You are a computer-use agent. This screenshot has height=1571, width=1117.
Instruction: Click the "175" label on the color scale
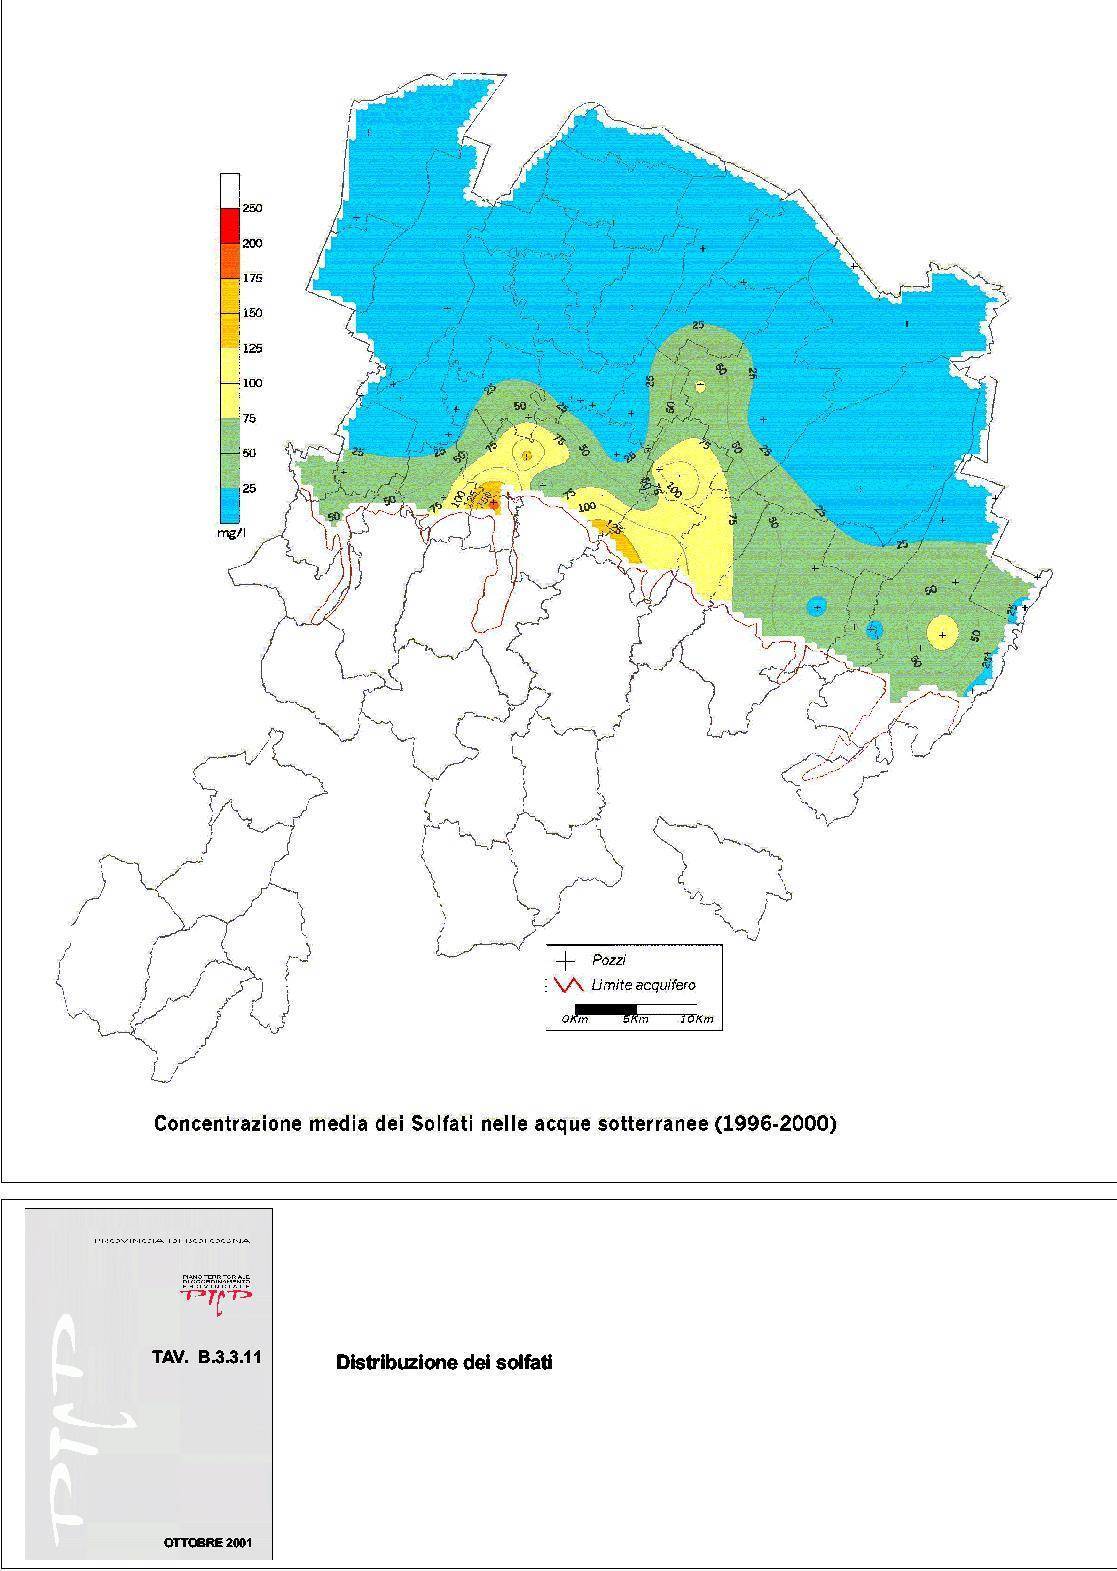253,278
